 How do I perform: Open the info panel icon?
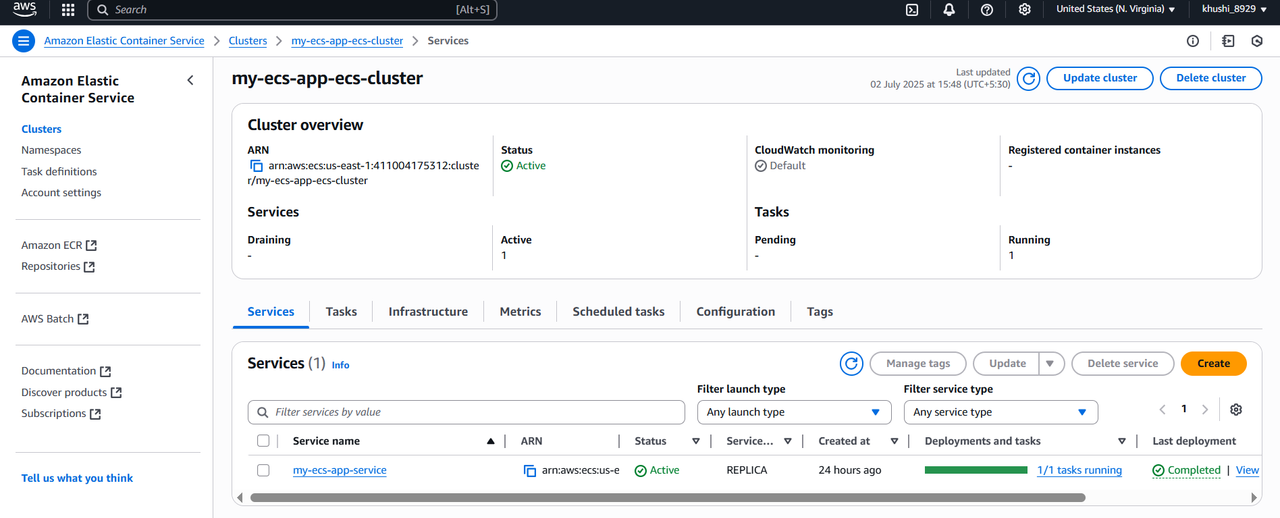pos(1193,41)
